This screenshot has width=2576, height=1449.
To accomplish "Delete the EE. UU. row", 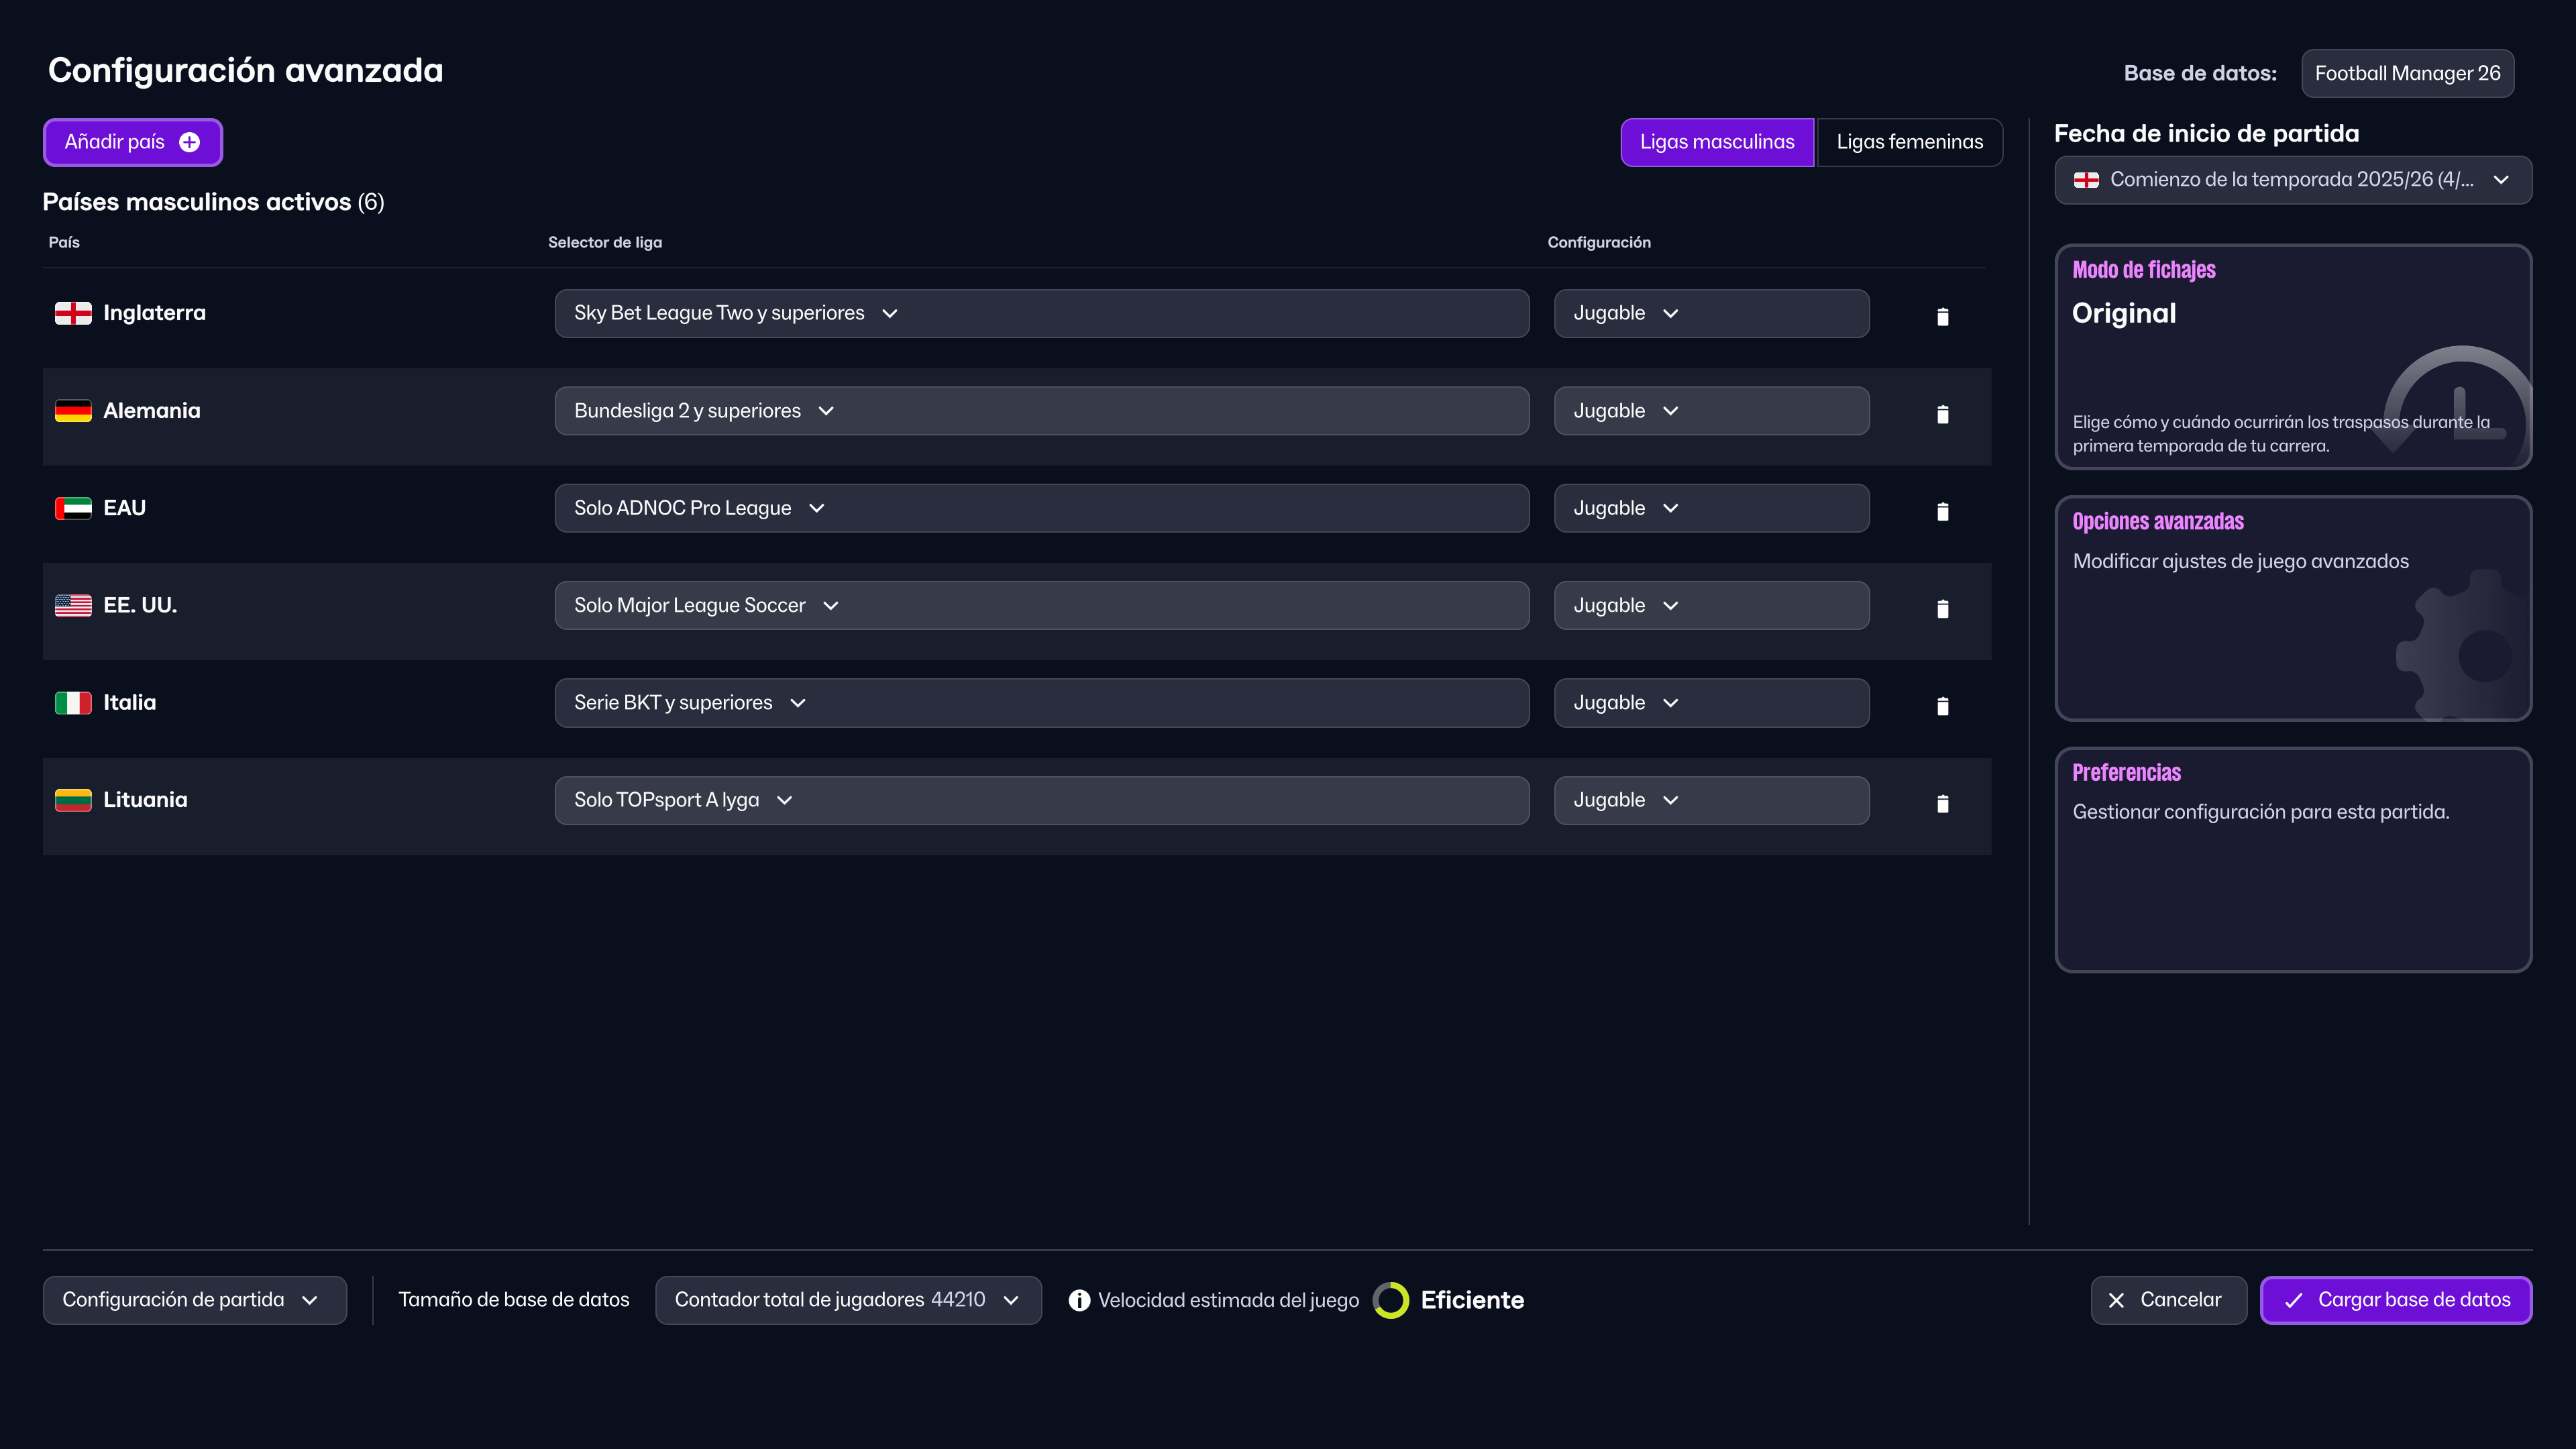I will tap(1942, 608).
